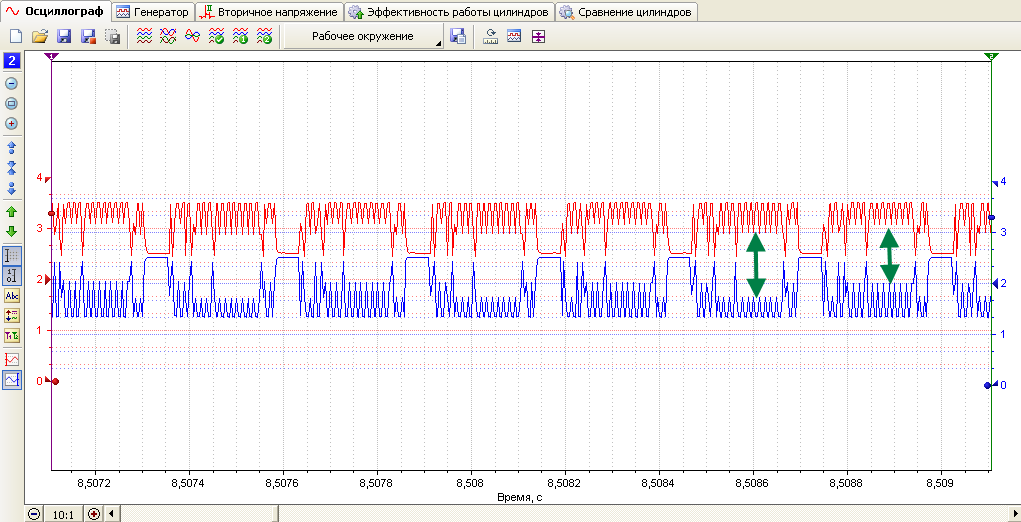
Task: Zoom out vertically with side minus icon
Action: 12,83
